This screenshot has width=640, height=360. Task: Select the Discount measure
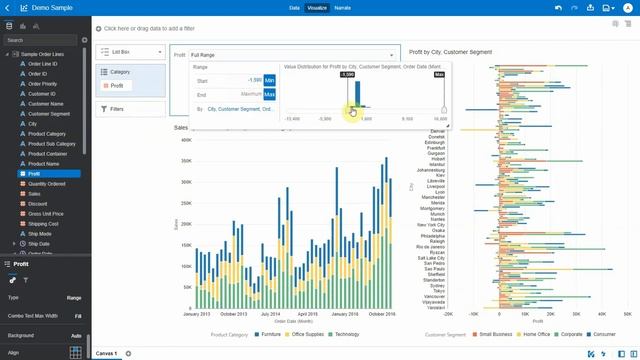(x=38, y=204)
